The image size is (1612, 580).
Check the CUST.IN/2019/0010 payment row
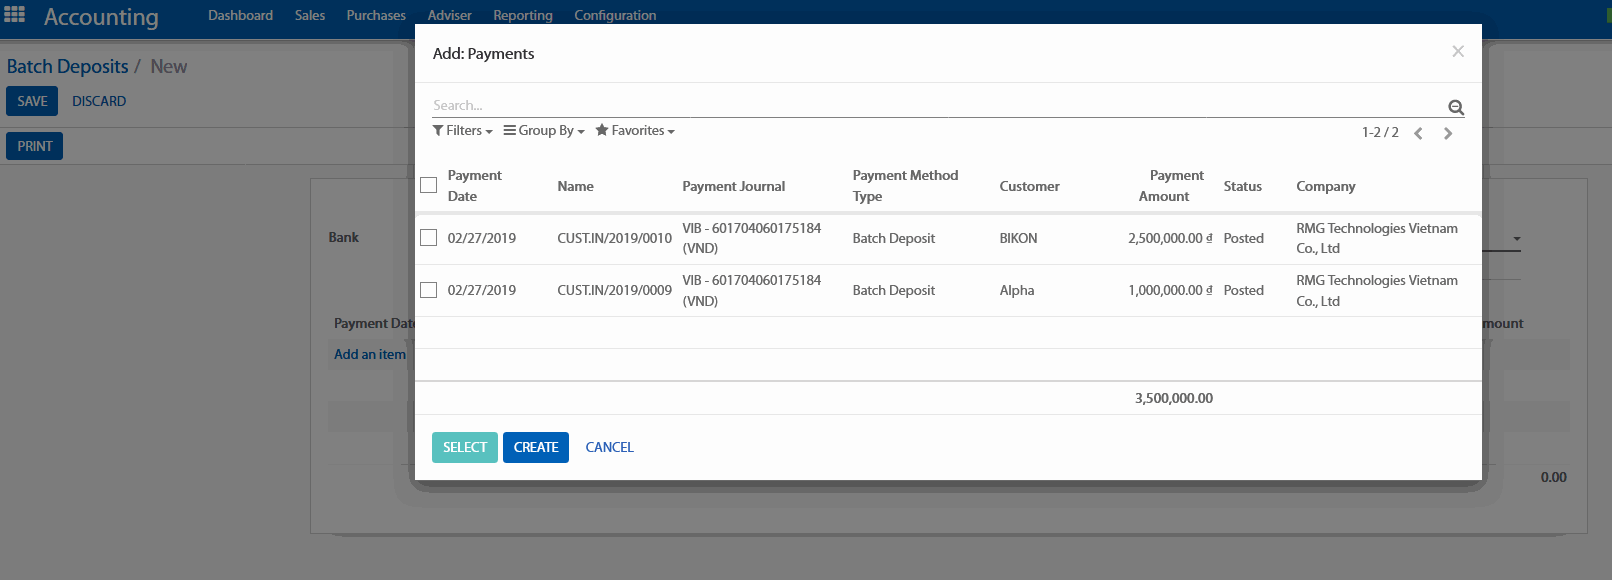[429, 238]
